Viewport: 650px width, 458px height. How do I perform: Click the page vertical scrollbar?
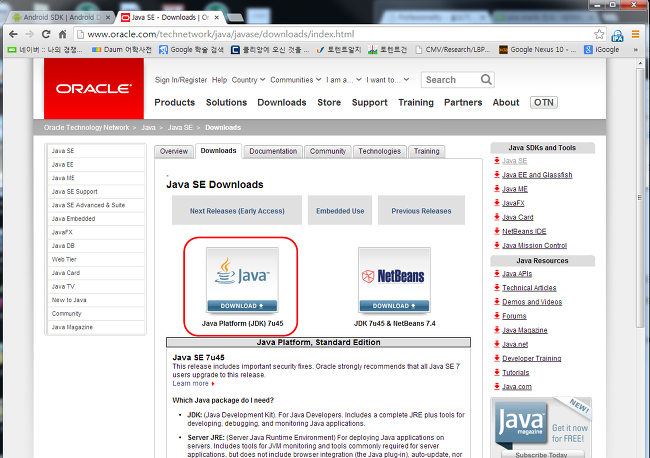(640, 199)
